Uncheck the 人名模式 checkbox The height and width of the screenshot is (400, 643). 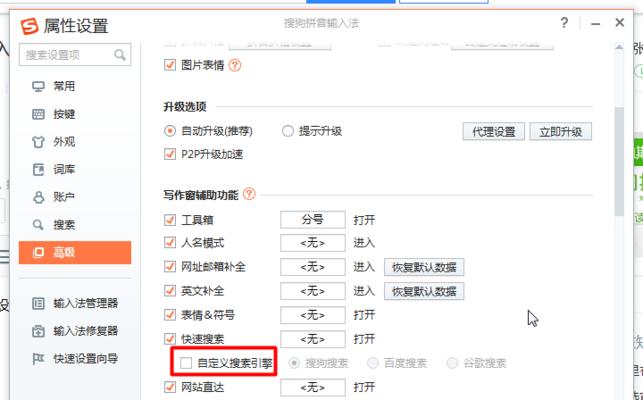click(x=170, y=243)
